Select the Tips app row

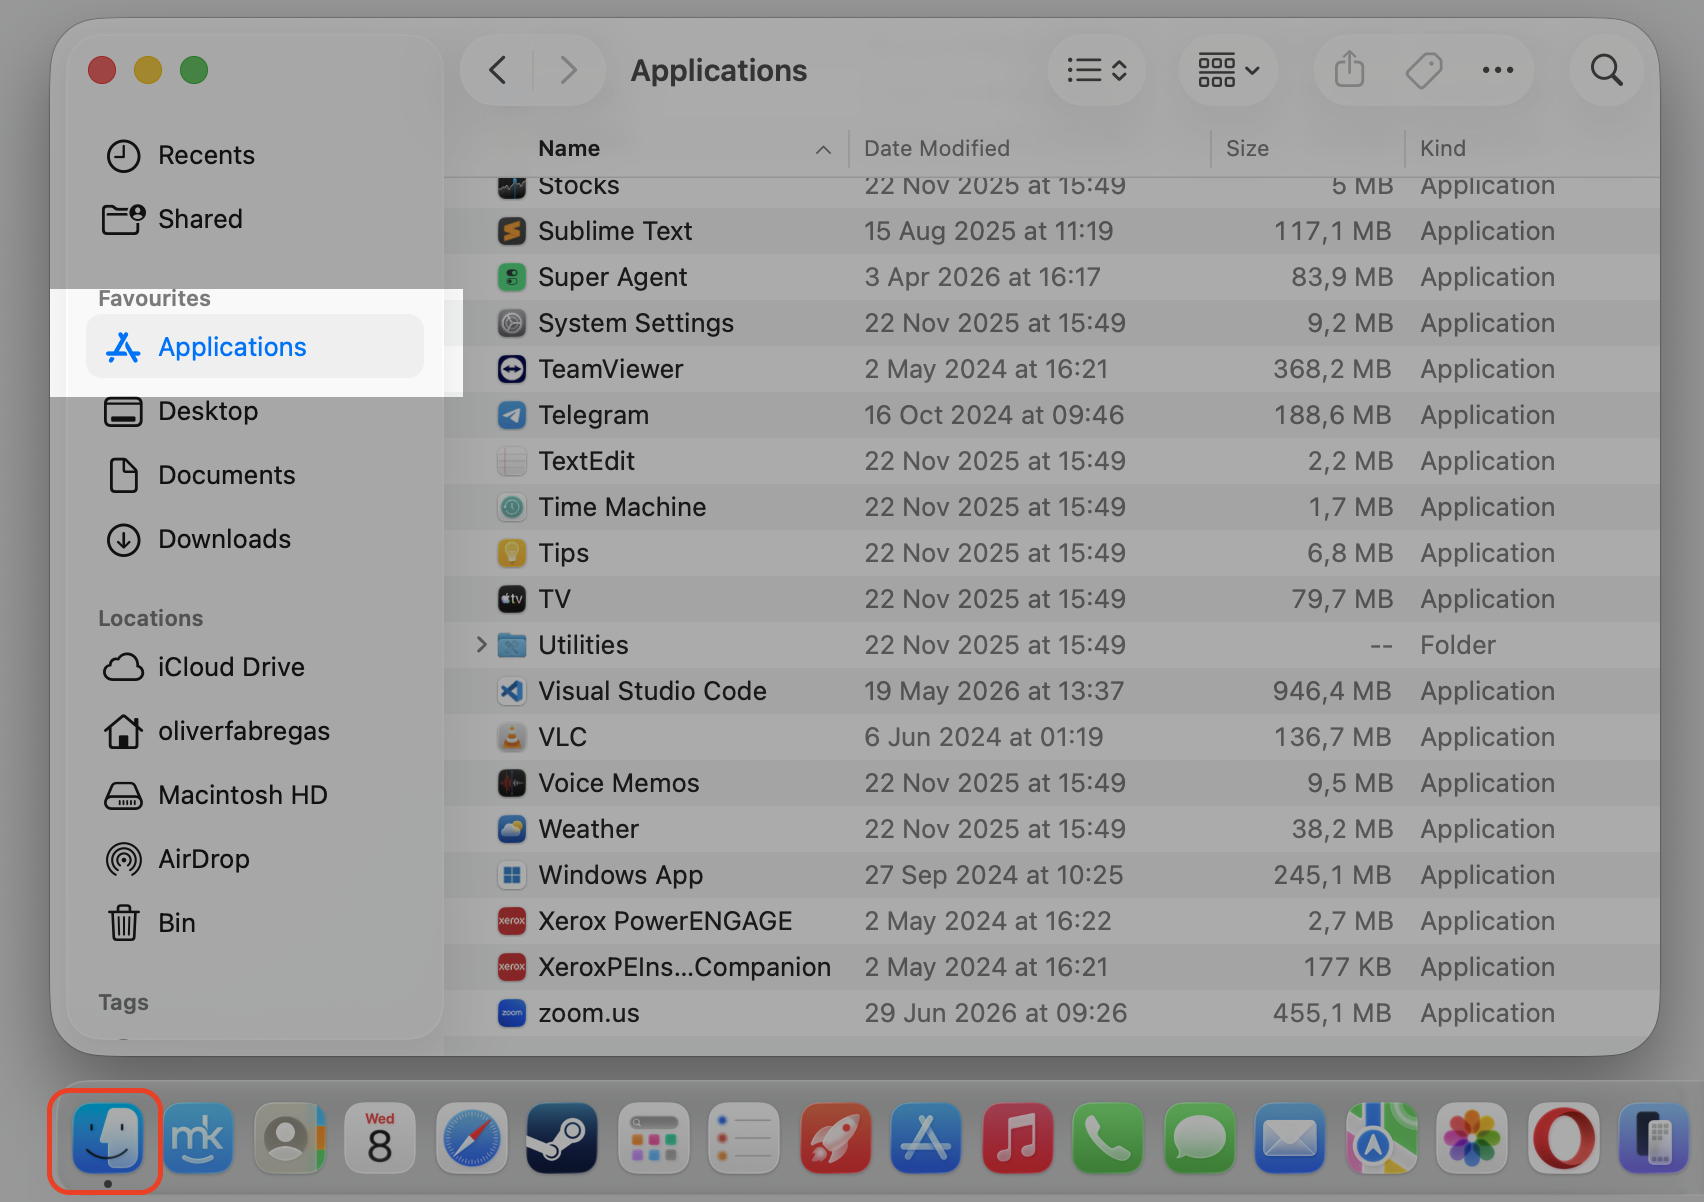[x=1052, y=553]
